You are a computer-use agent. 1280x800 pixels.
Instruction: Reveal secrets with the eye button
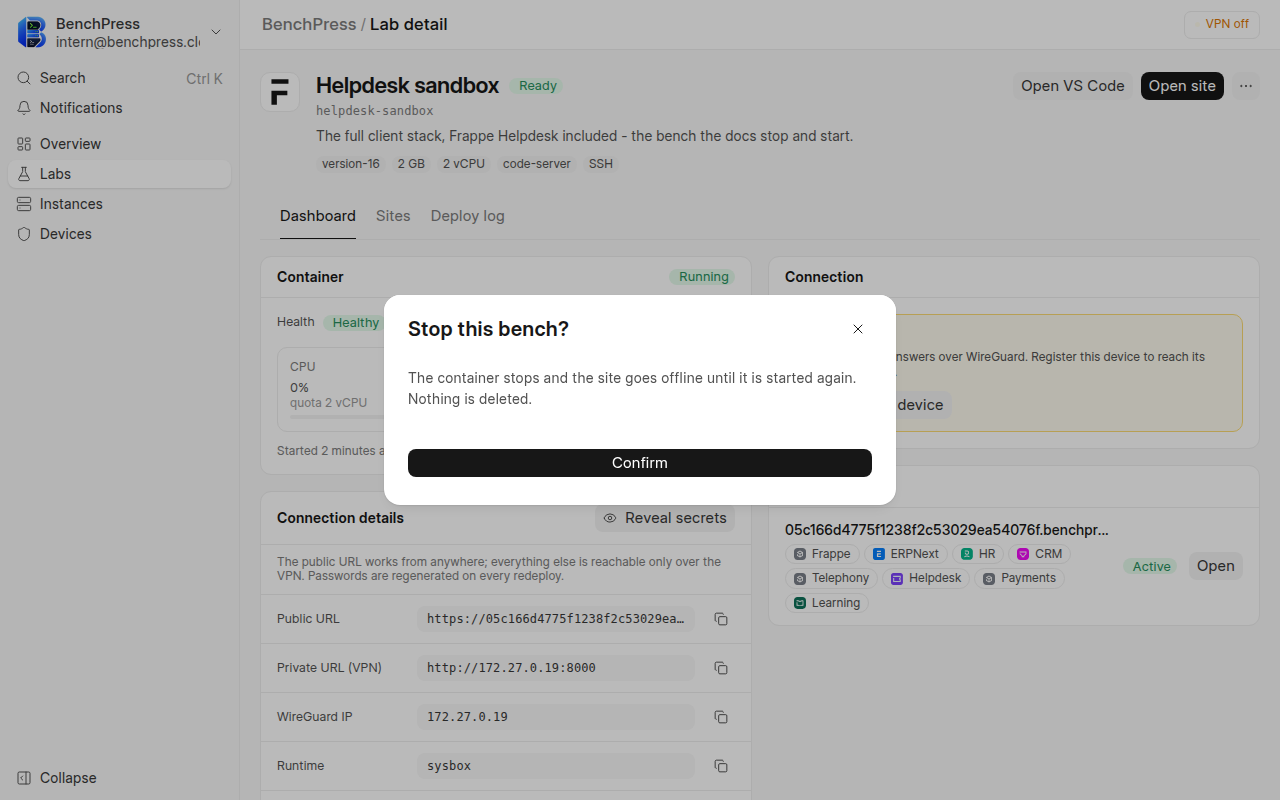665,518
